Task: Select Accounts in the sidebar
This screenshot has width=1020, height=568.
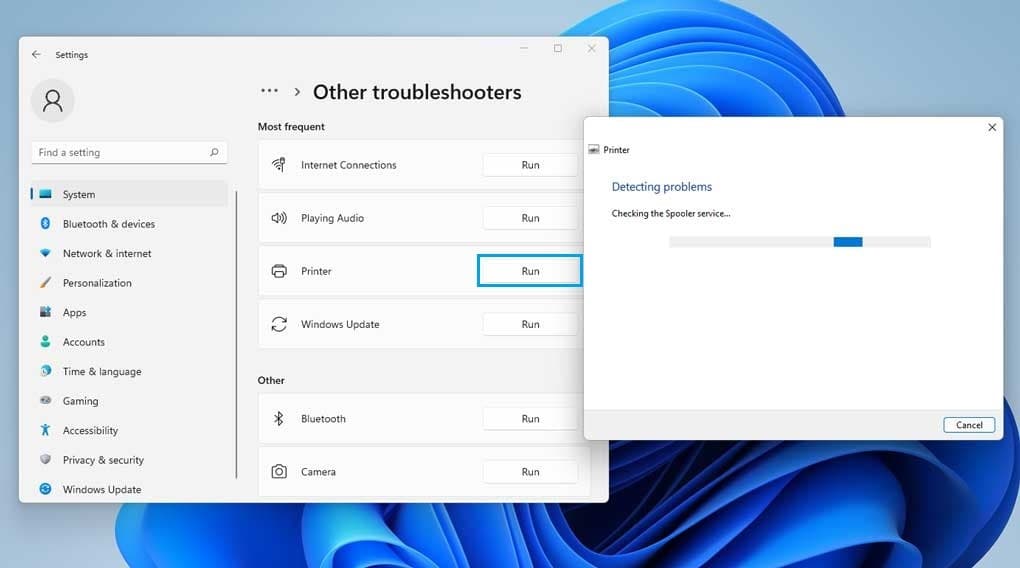Action: [129, 342]
